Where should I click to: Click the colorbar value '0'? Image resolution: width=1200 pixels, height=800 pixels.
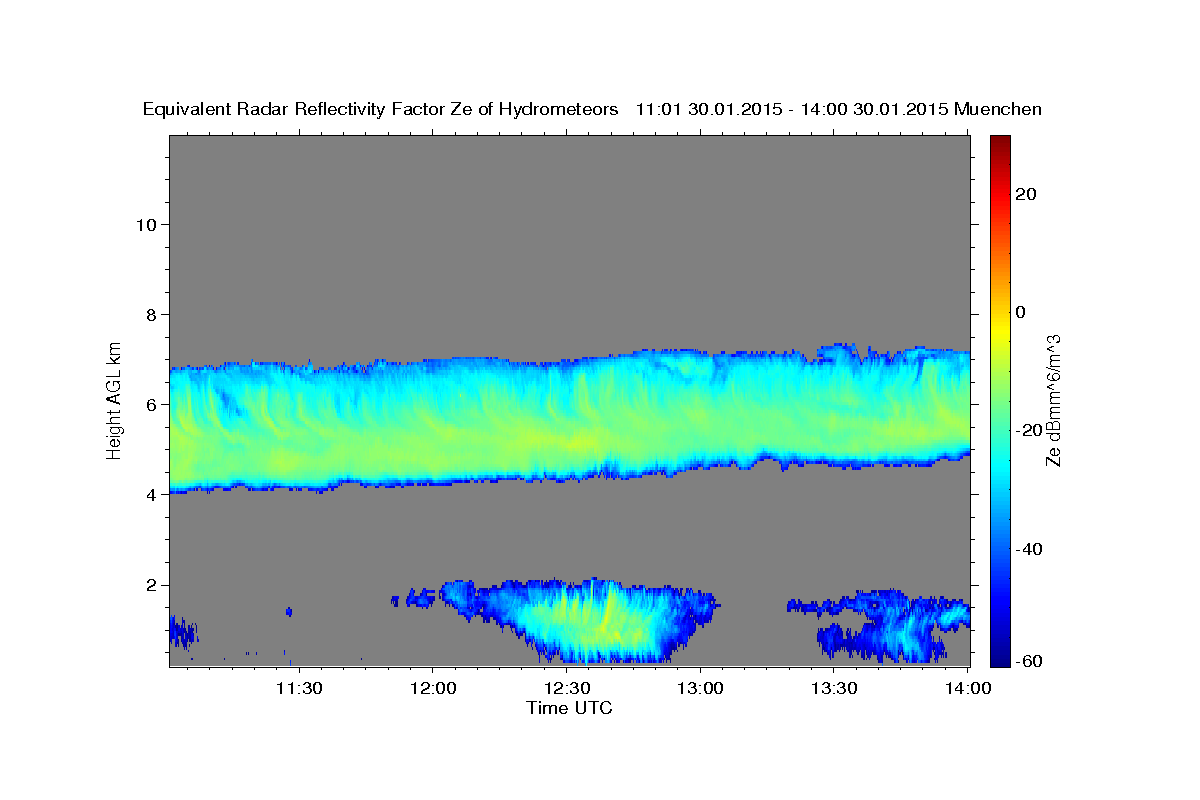click(x=1021, y=312)
